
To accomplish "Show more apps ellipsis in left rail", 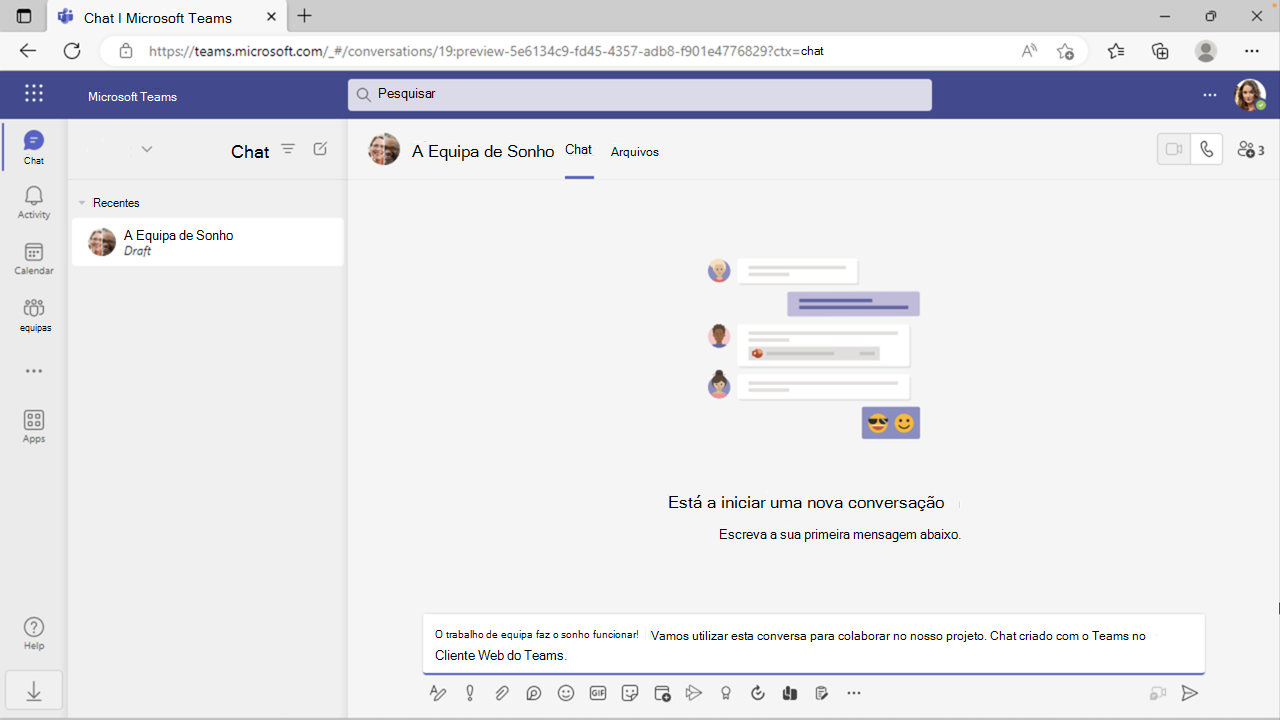I will (34, 371).
